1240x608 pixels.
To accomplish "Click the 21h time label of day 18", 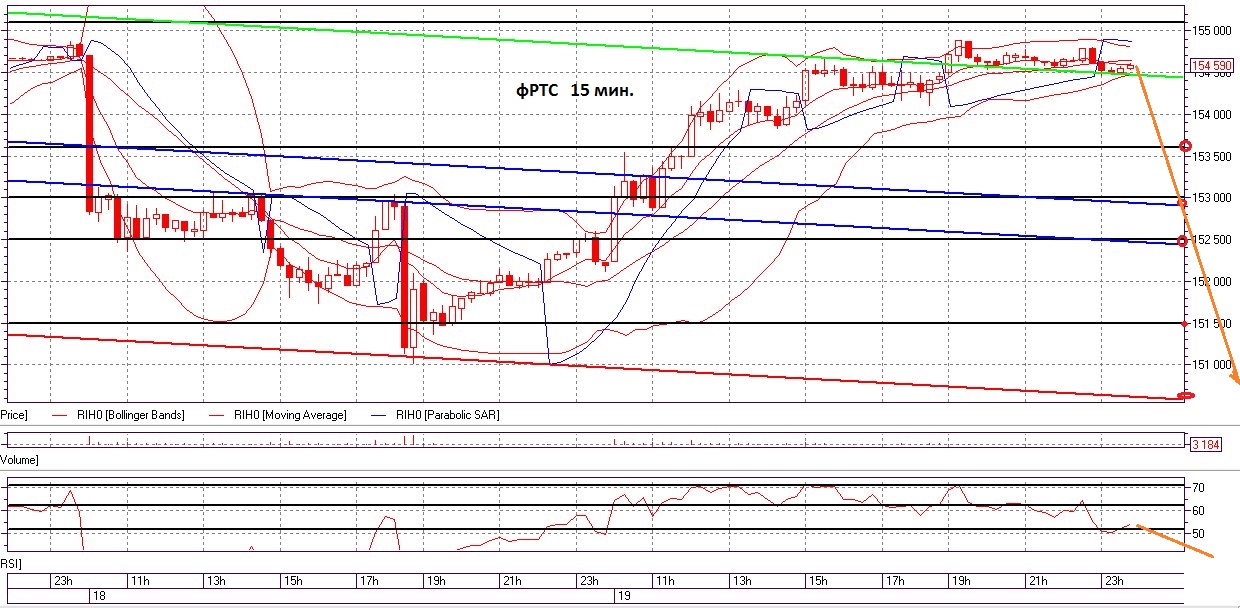I will tap(514, 581).
